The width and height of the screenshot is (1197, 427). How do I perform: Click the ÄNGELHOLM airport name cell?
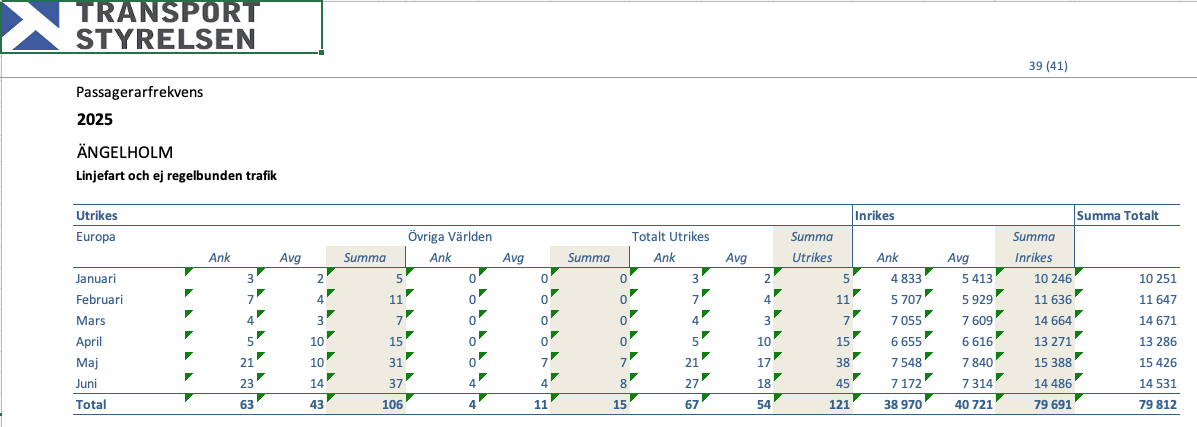click(x=125, y=153)
